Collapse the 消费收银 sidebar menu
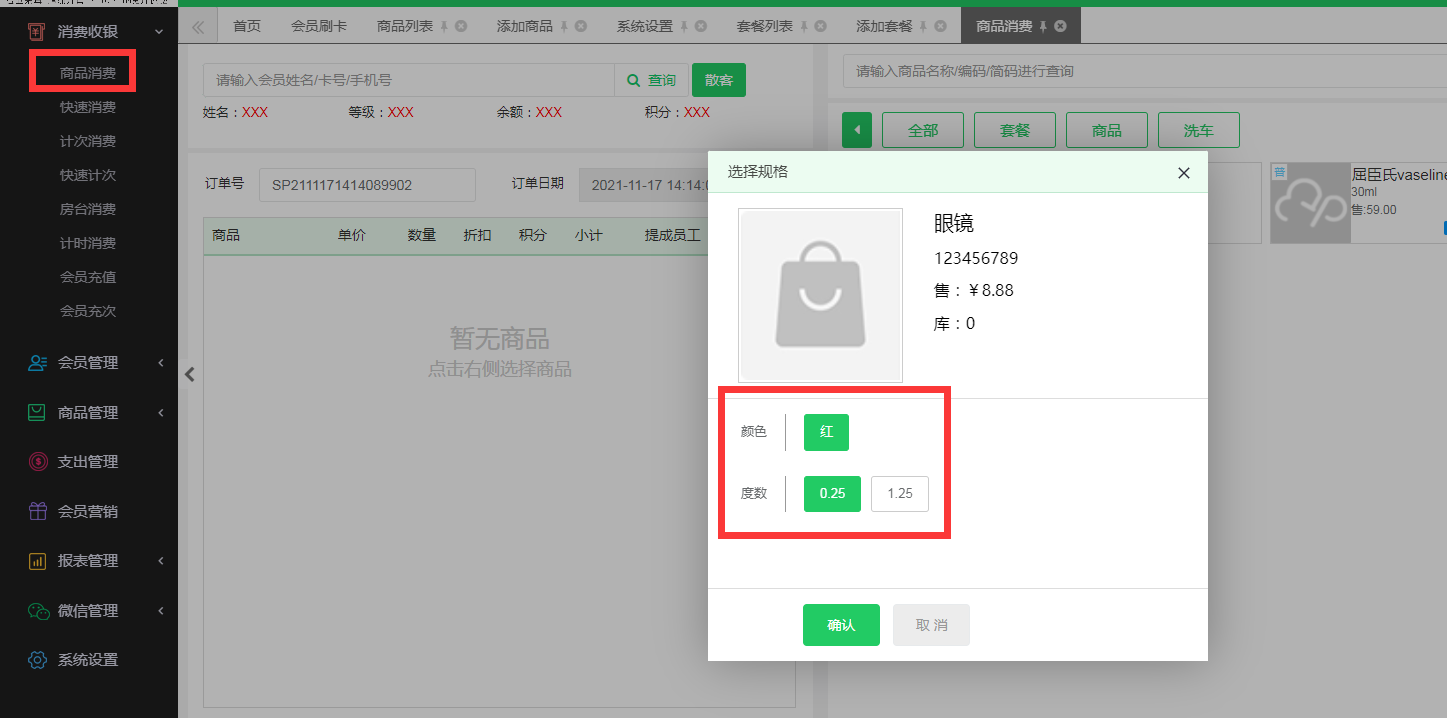The height and width of the screenshot is (718, 1447). coord(160,33)
